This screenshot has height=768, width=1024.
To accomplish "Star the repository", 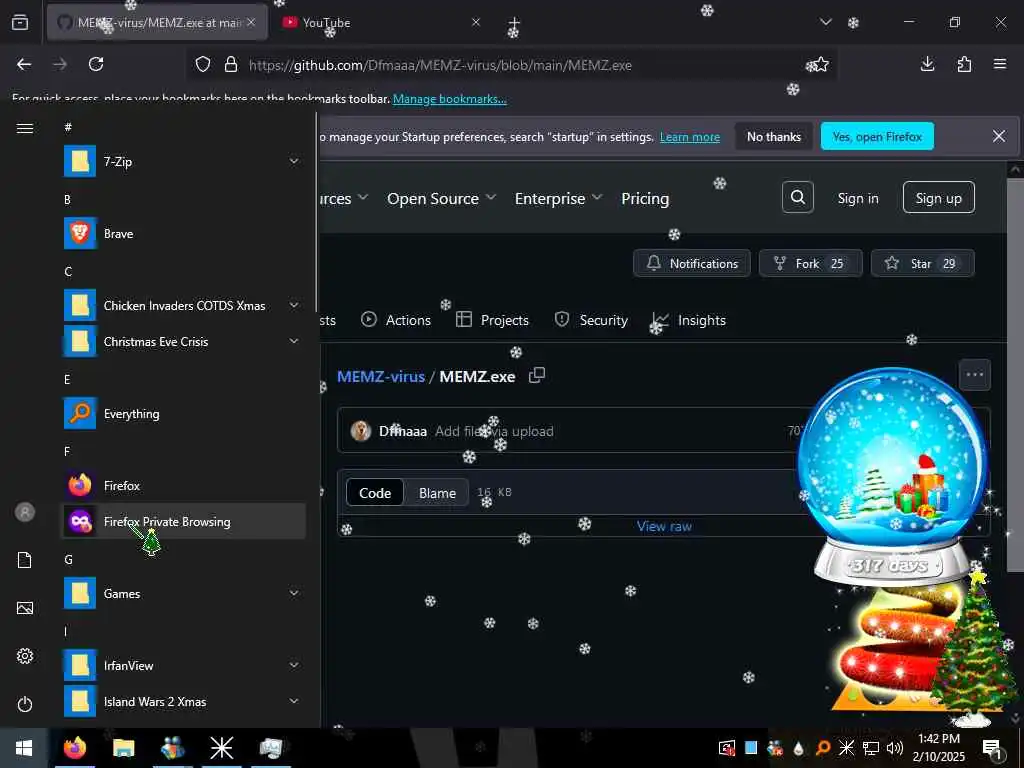I will [x=922, y=263].
